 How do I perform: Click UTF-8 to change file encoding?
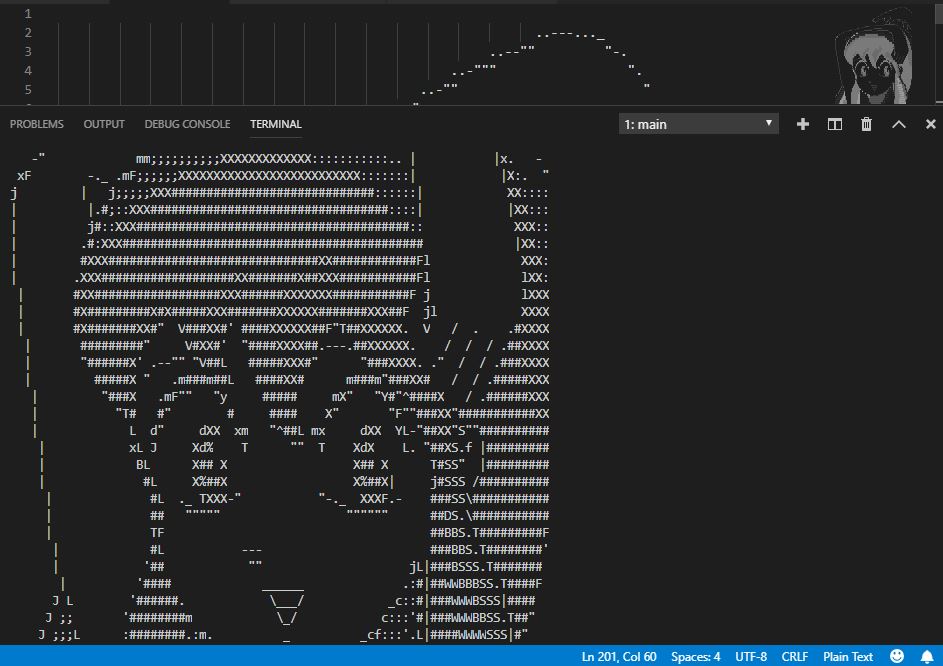click(750, 656)
